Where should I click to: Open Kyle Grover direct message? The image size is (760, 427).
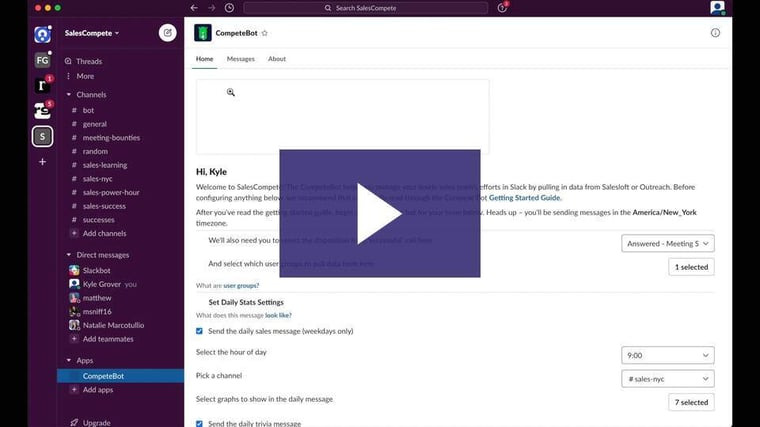tap(102, 284)
